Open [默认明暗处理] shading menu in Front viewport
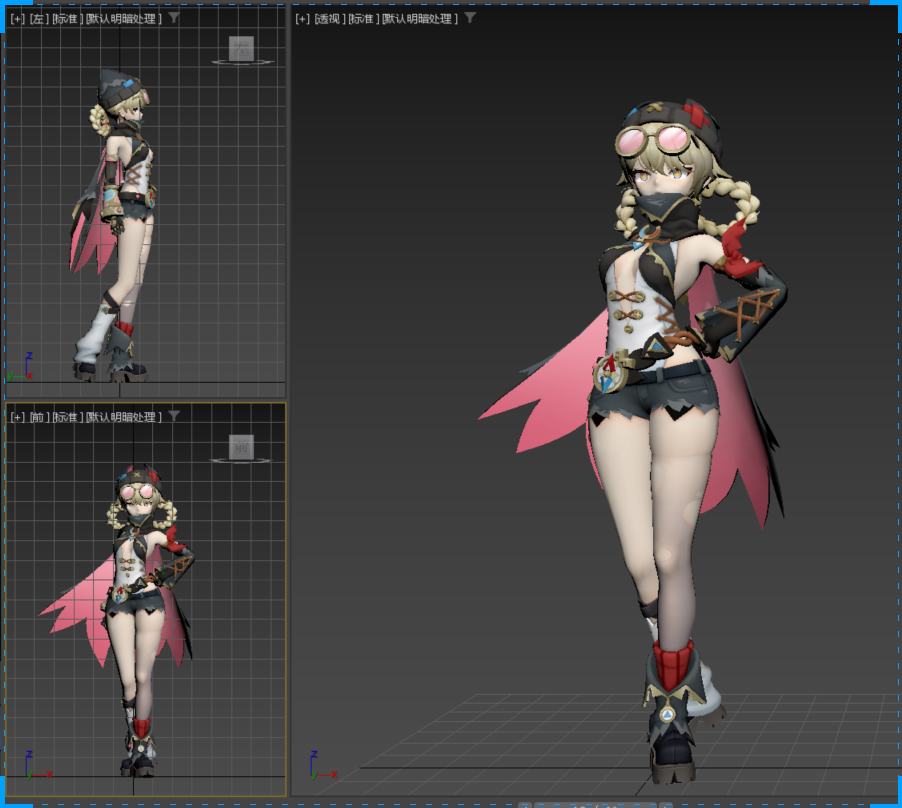902x808 pixels. pos(124,417)
